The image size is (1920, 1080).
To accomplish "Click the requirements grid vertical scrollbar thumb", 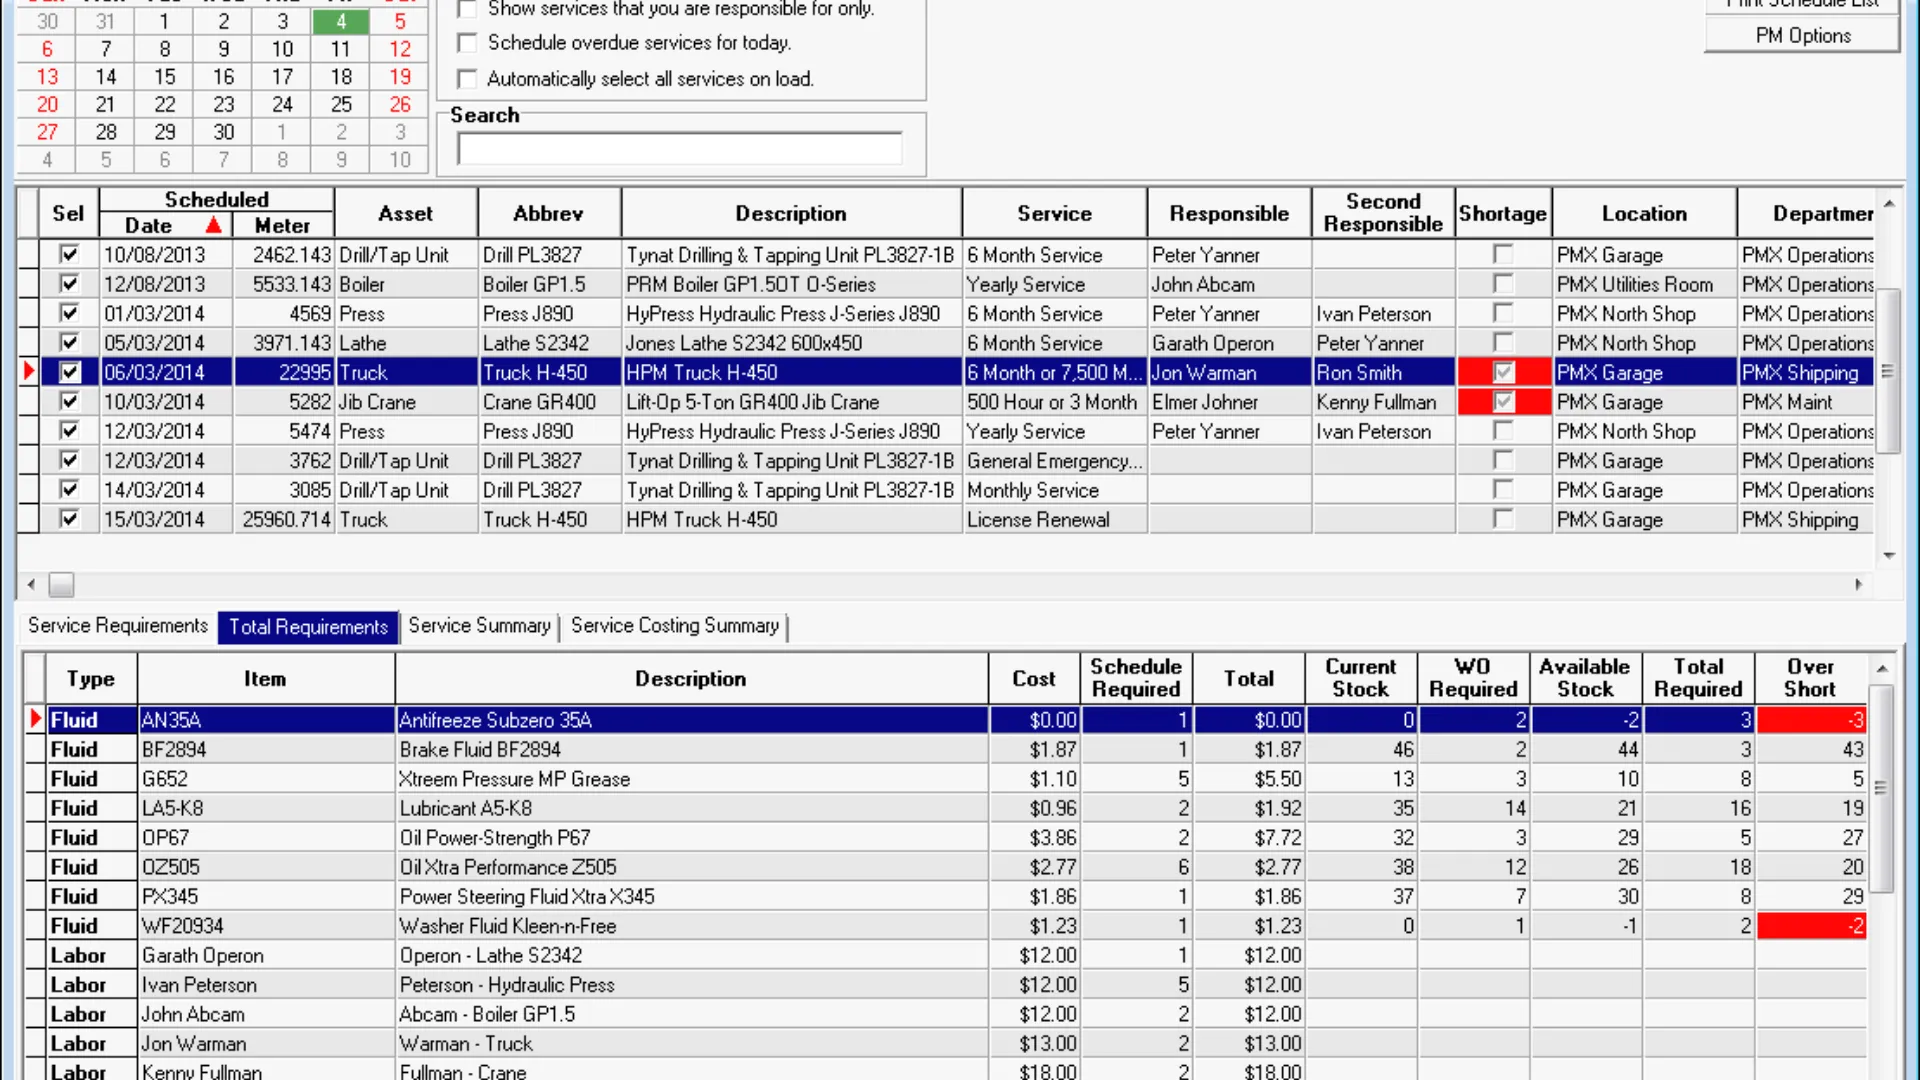I will coord(1881,788).
